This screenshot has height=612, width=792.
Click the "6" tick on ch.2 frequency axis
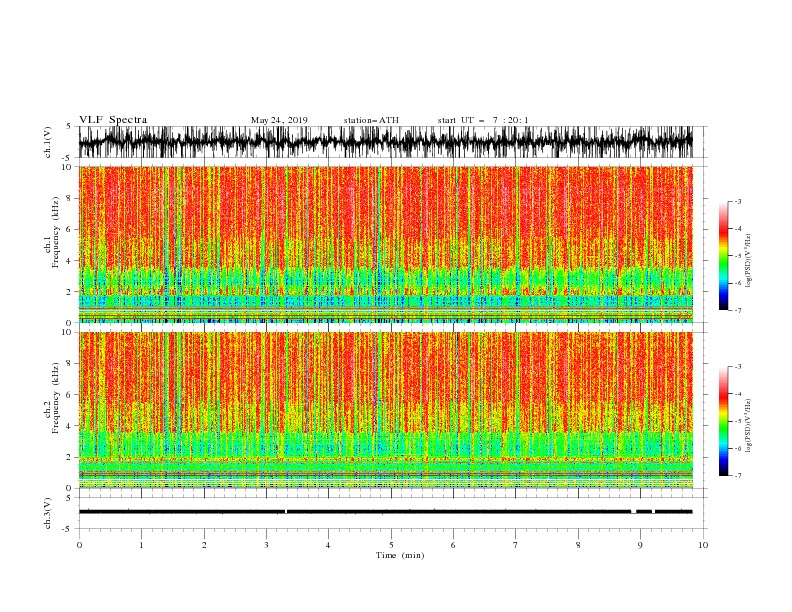69,395
